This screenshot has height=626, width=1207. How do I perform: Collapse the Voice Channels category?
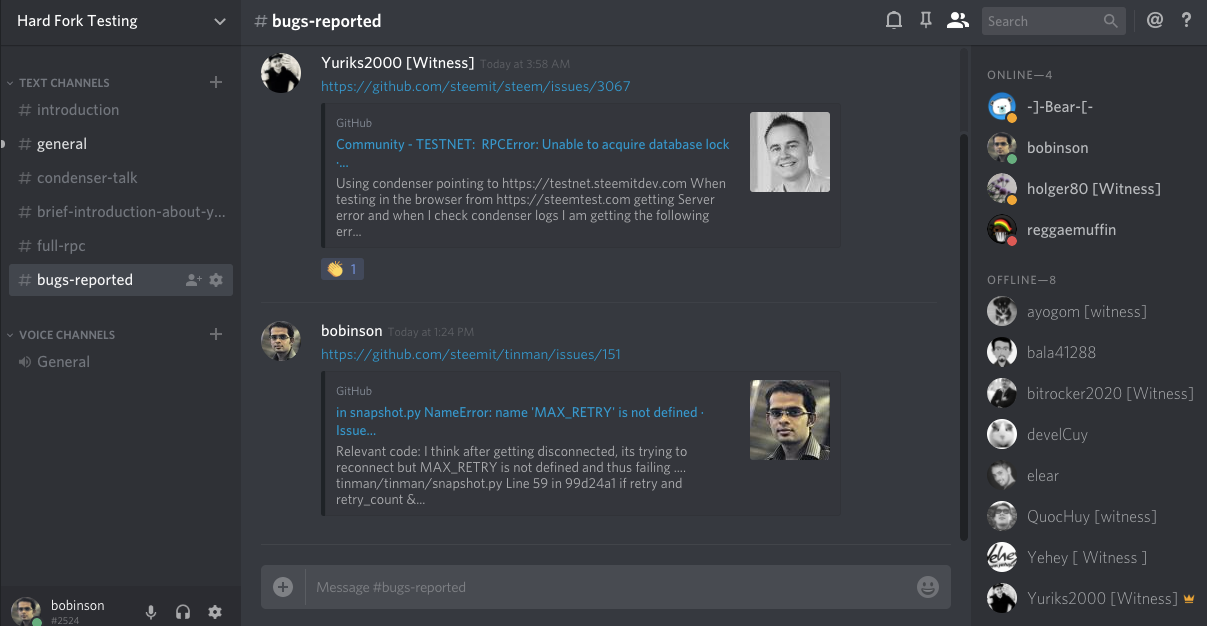pos(61,335)
